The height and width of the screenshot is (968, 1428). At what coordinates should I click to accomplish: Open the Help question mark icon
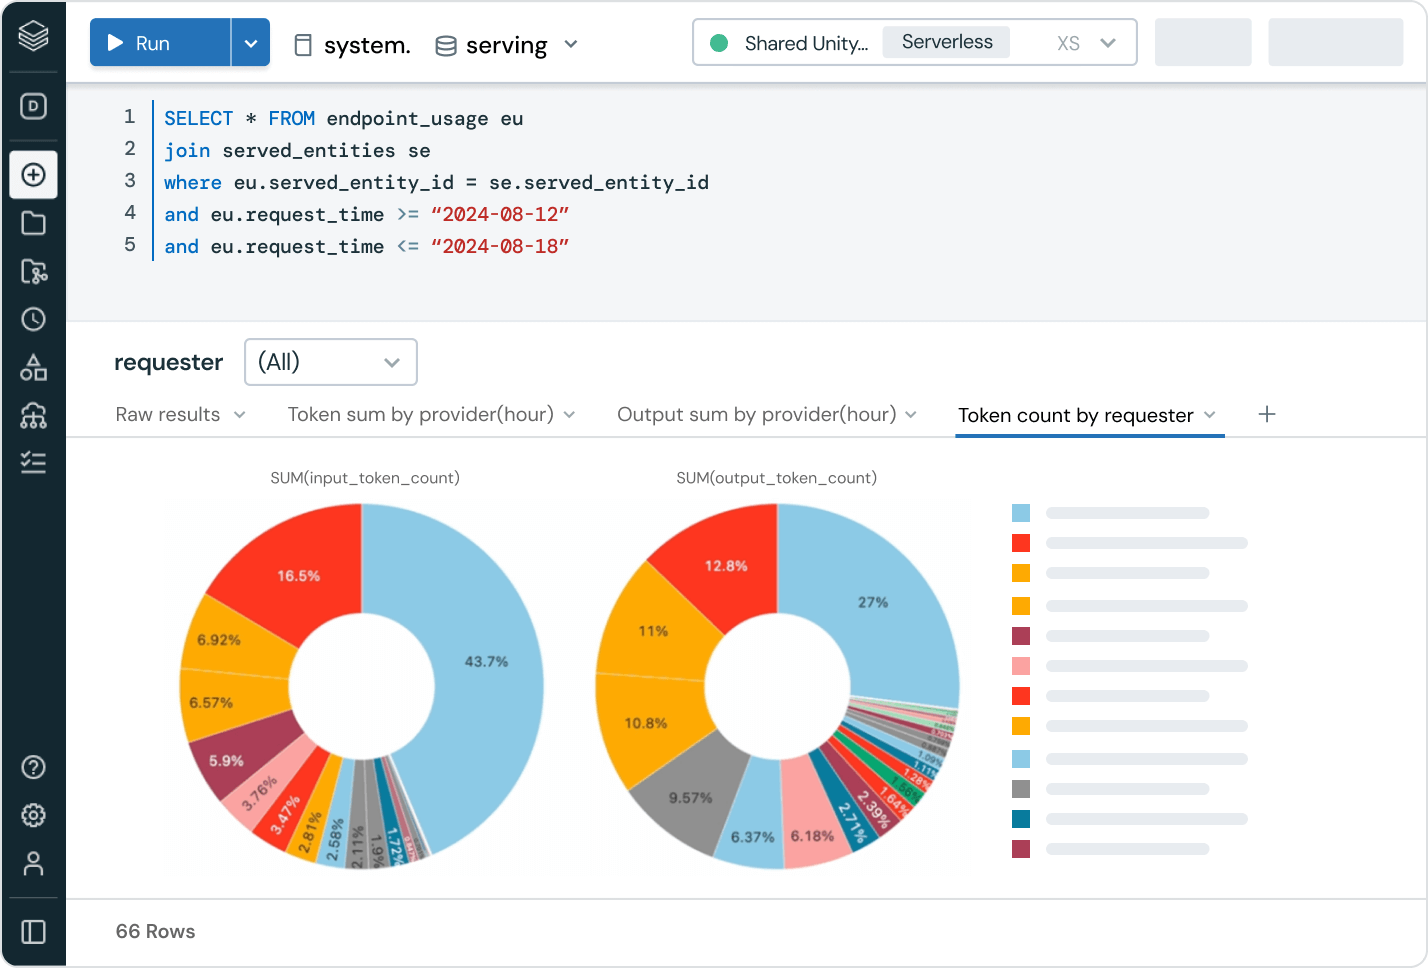[x=33, y=767]
